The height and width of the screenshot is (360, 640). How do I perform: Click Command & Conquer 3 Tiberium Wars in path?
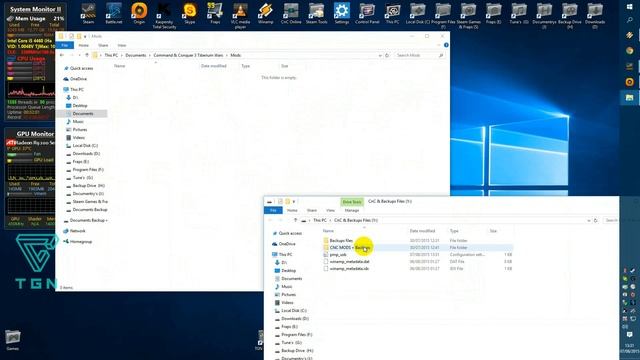[x=188, y=55]
